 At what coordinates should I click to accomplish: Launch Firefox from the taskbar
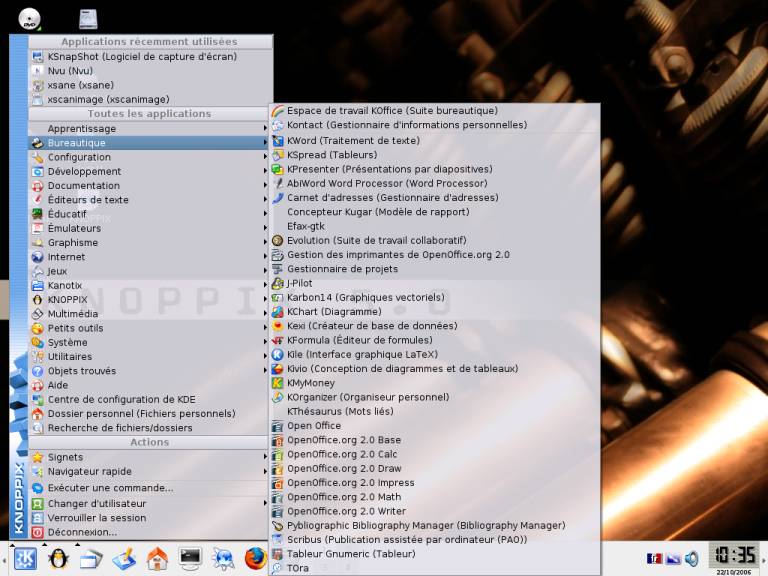[x=255, y=559]
